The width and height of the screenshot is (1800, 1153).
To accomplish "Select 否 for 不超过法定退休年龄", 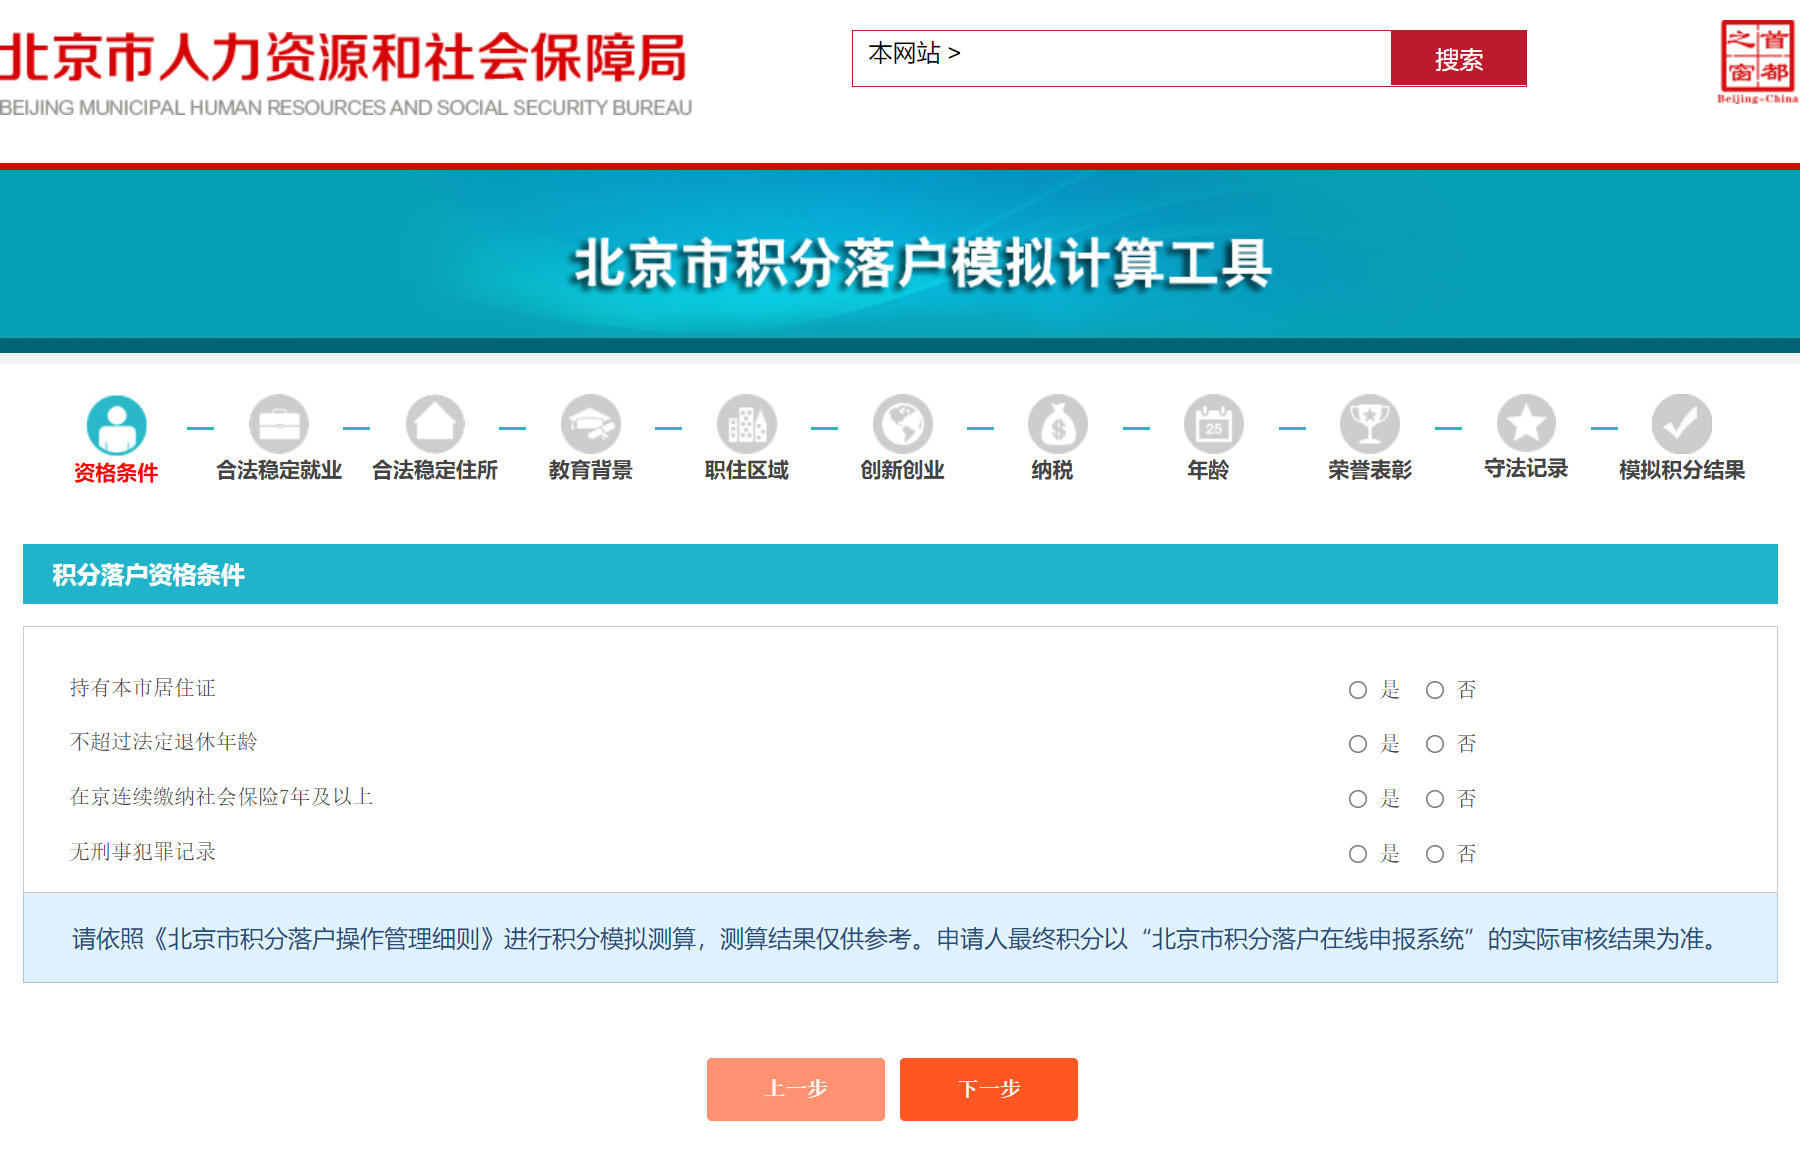I will pos(1435,744).
